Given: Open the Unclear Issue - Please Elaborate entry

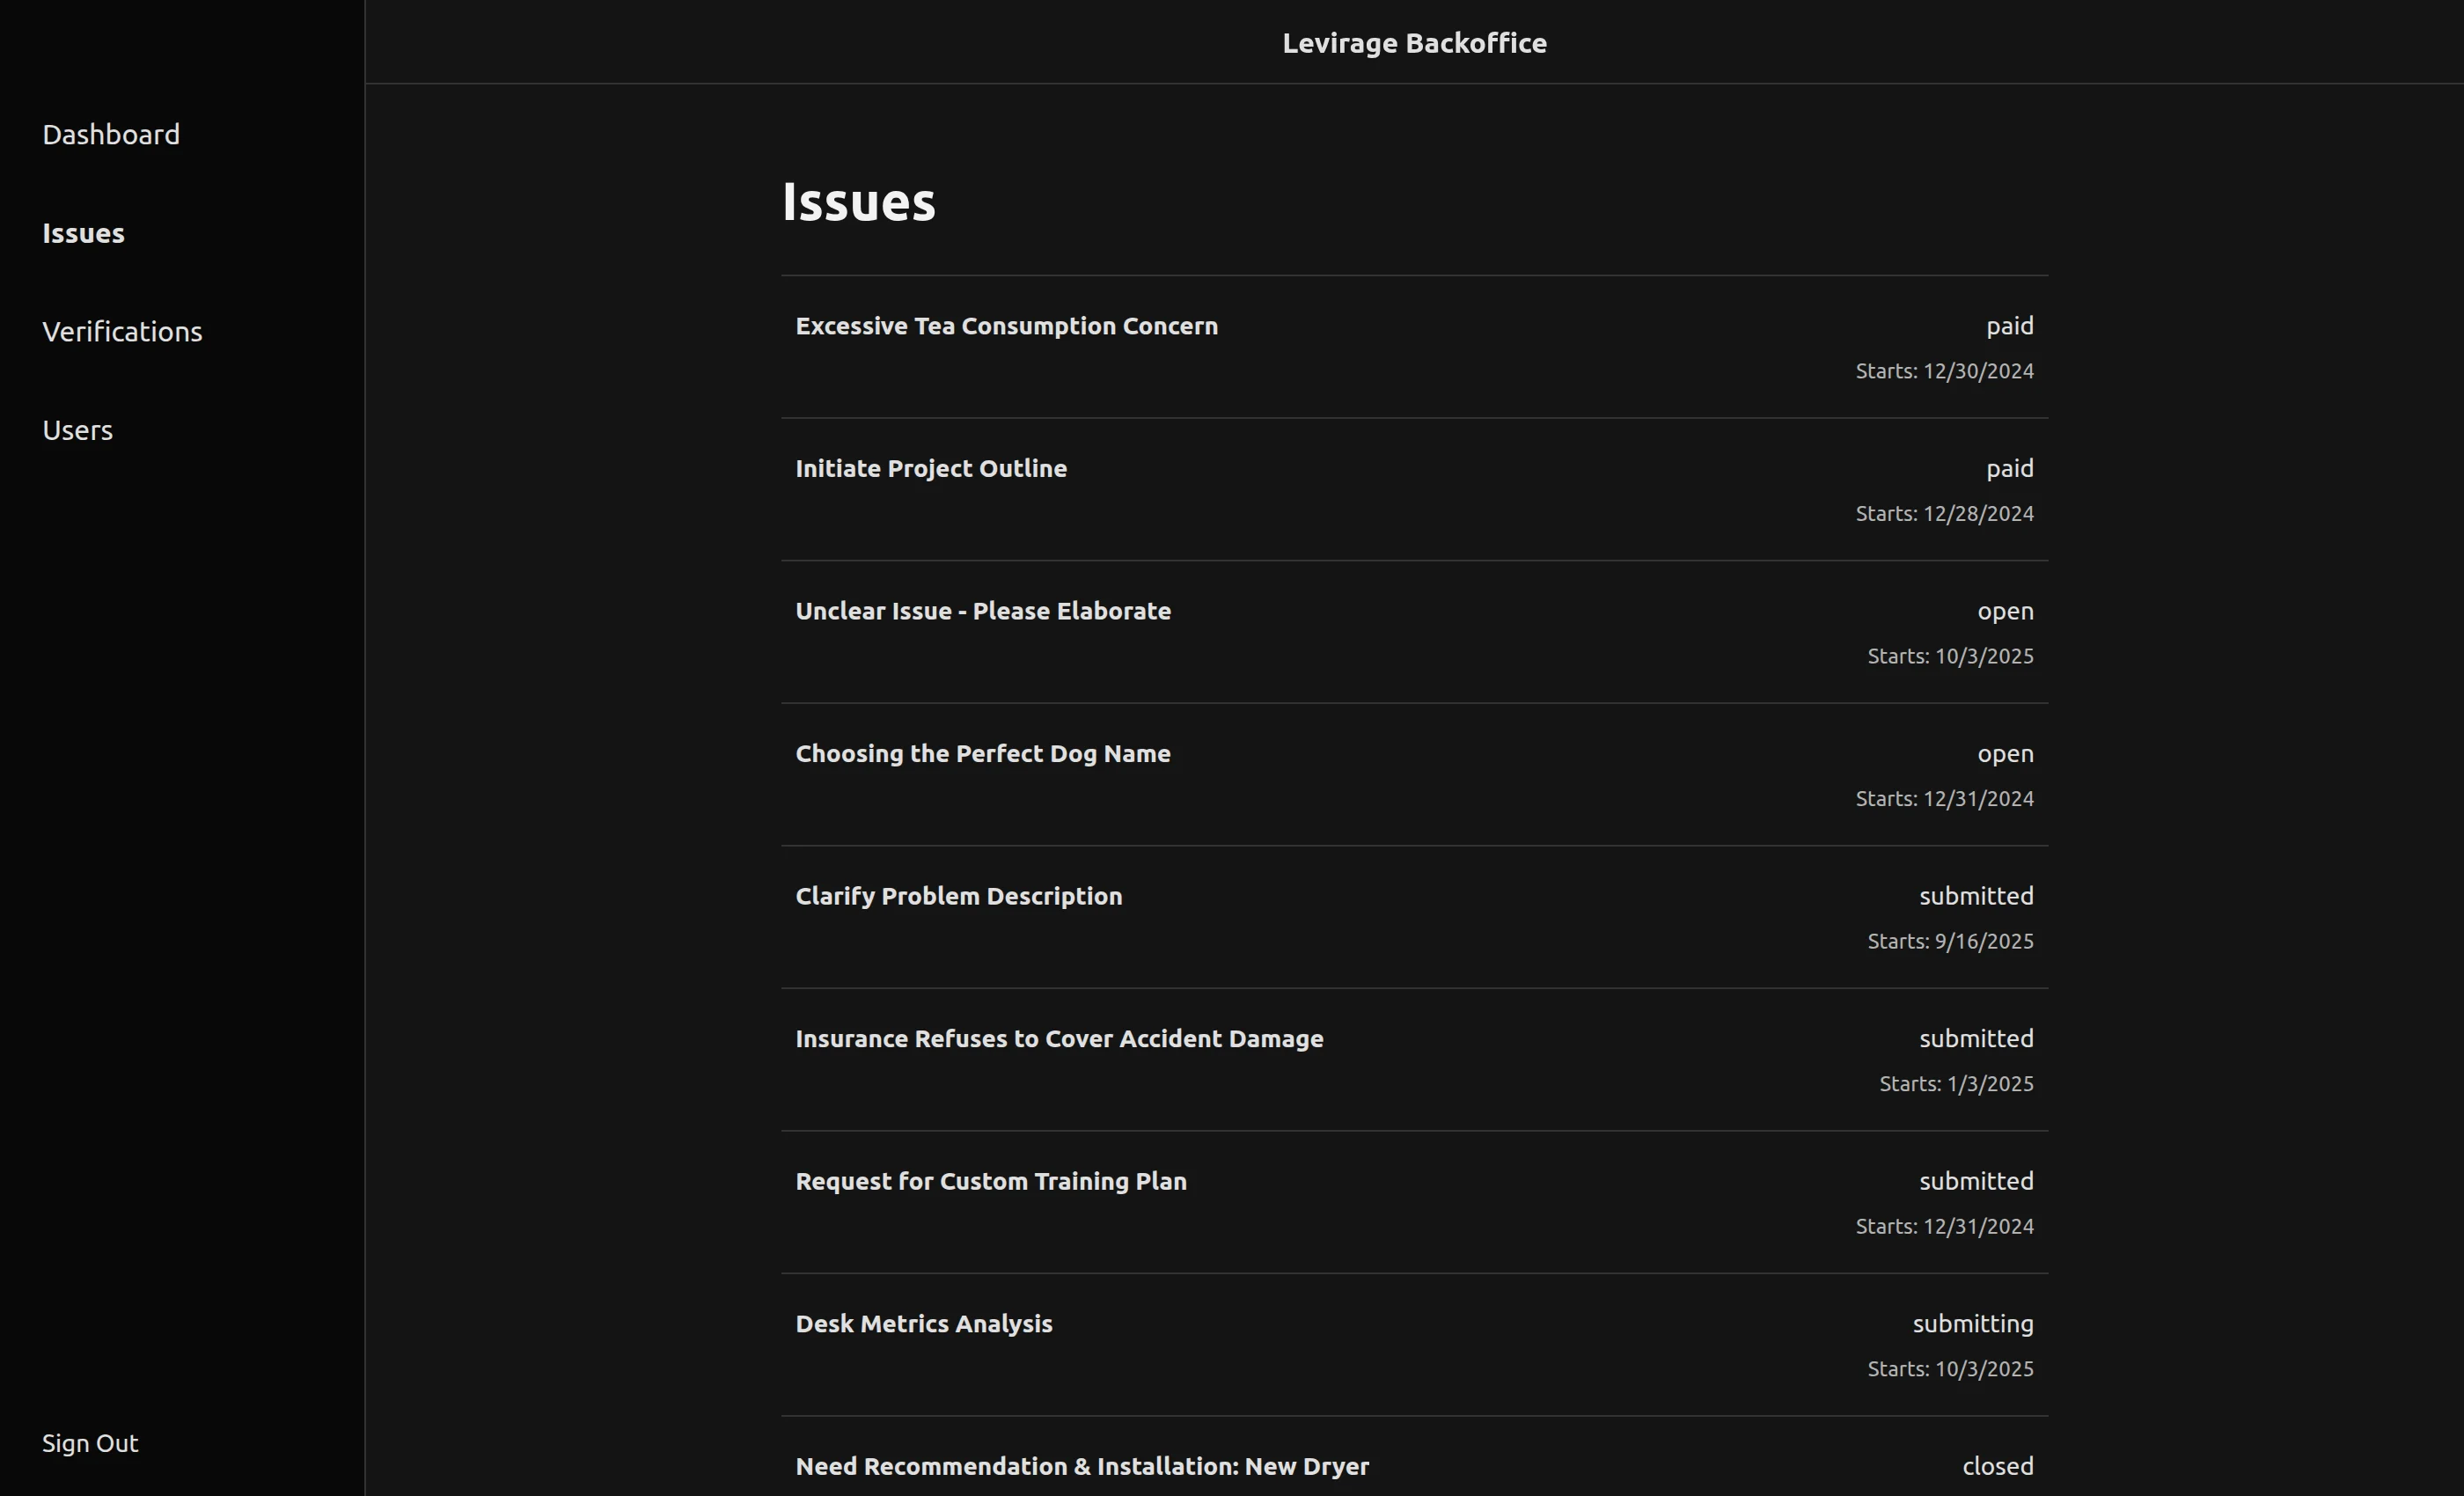Looking at the screenshot, I should (982, 611).
